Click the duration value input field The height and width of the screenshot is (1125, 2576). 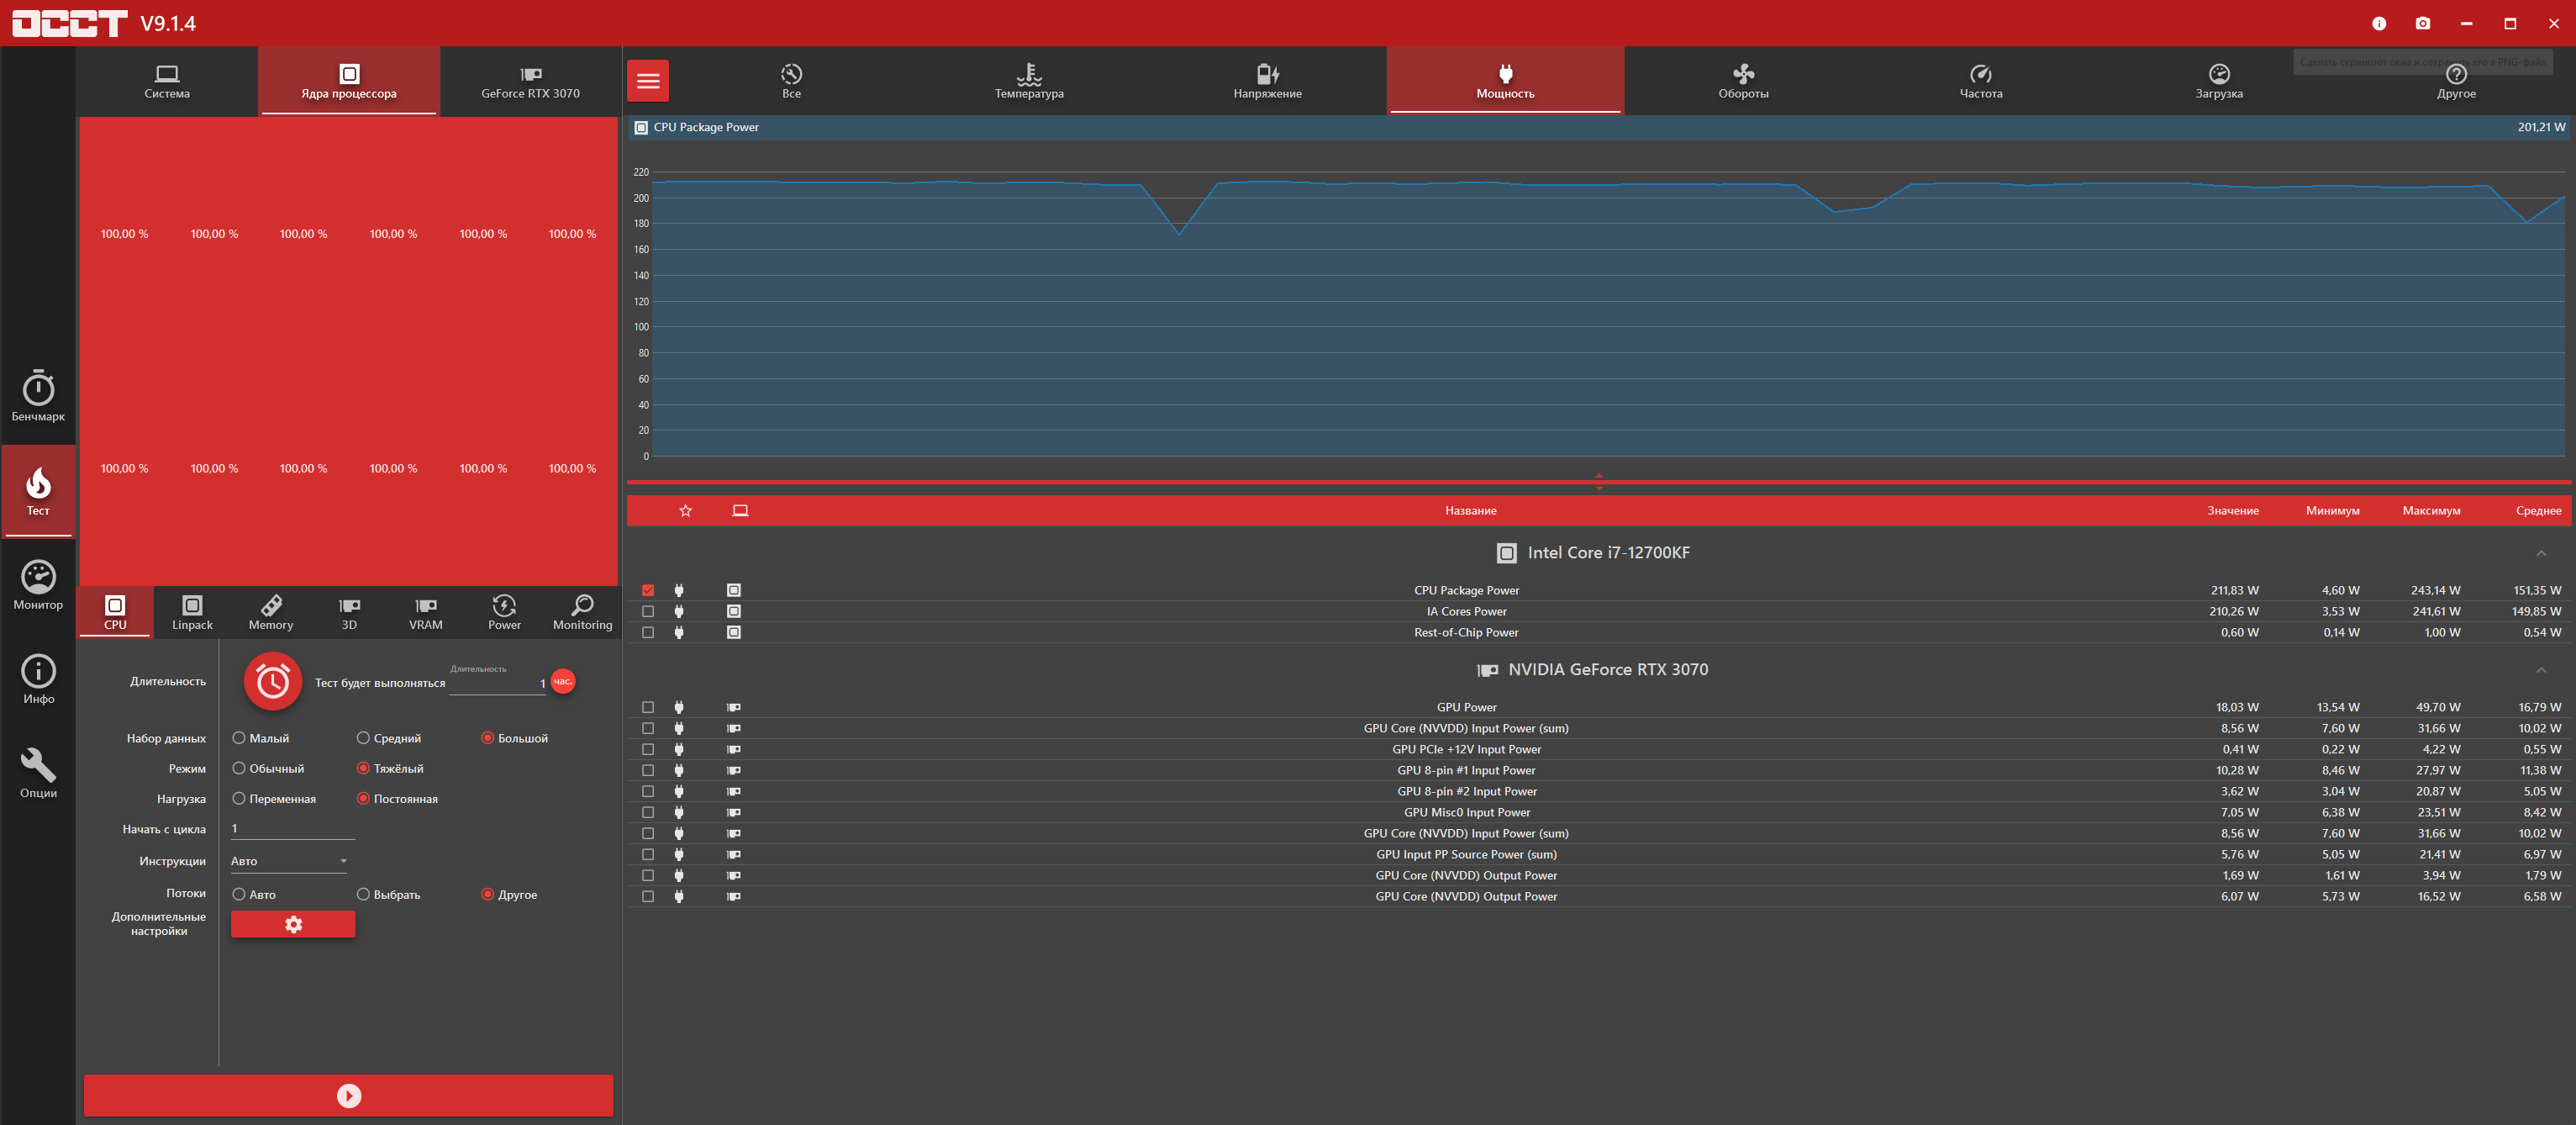[x=497, y=683]
